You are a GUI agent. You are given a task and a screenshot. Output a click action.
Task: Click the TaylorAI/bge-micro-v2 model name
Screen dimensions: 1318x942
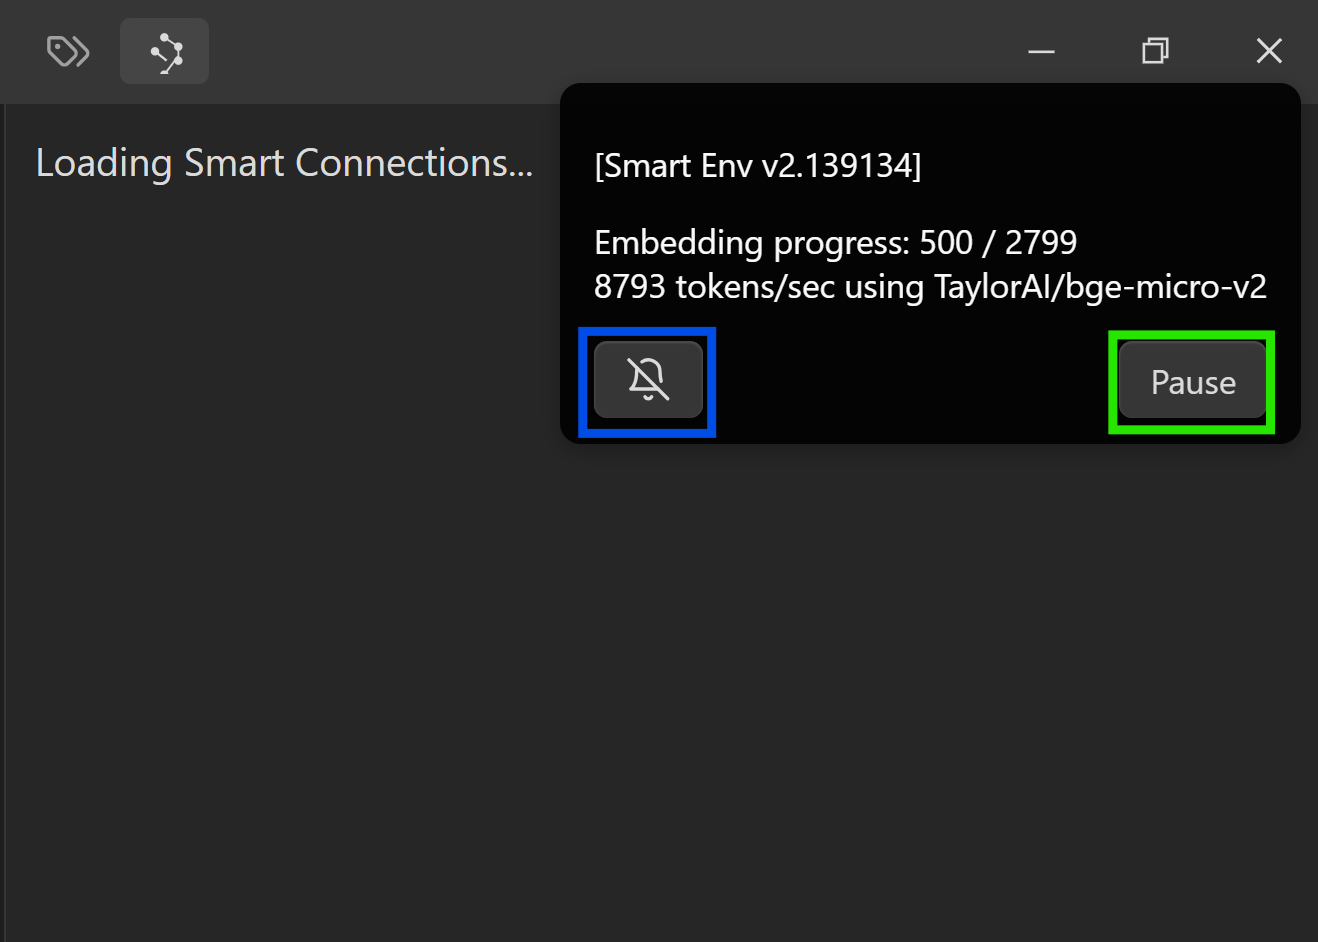point(1100,287)
